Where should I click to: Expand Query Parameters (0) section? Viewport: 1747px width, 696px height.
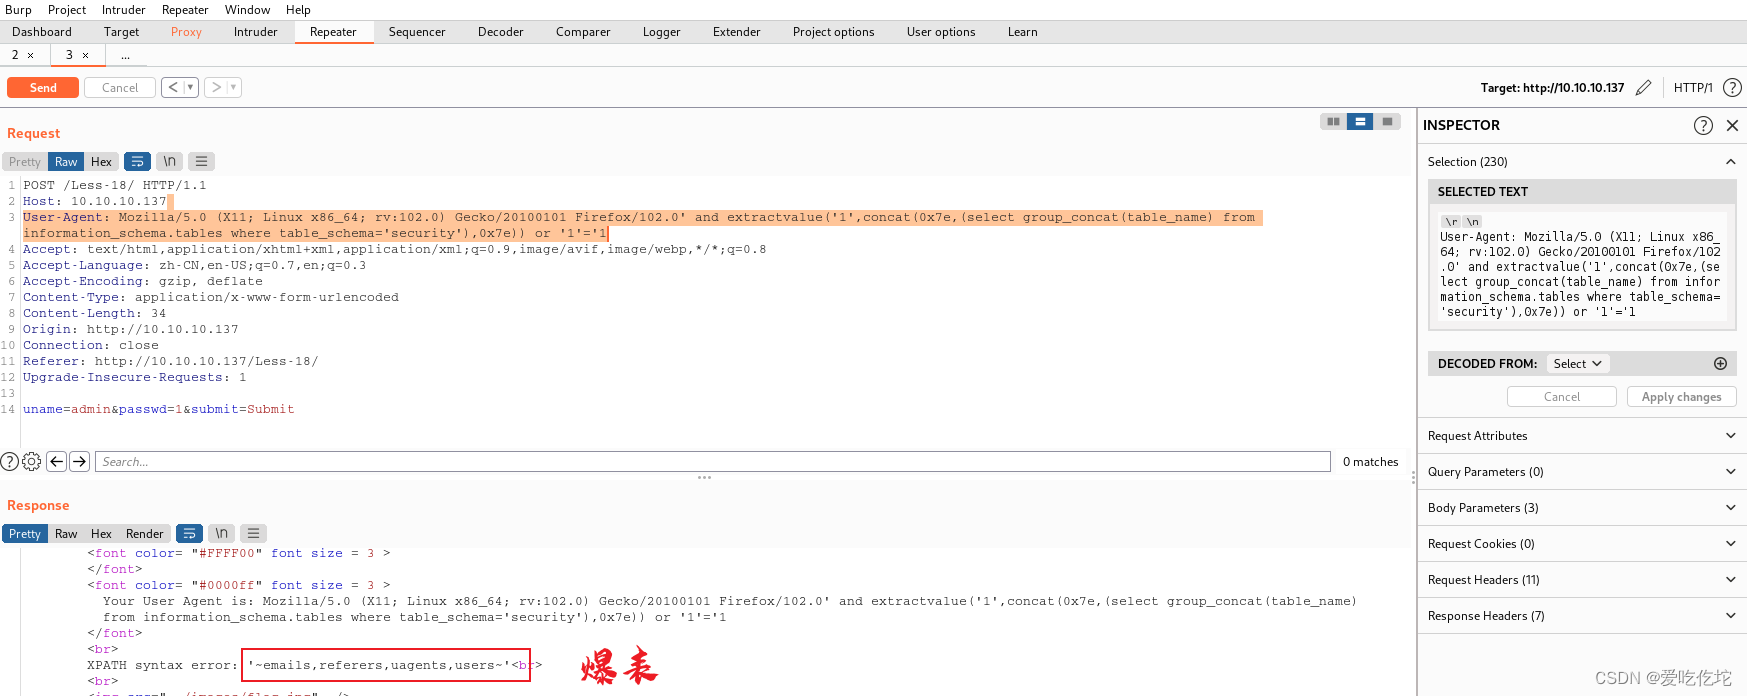tap(1582, 472)
